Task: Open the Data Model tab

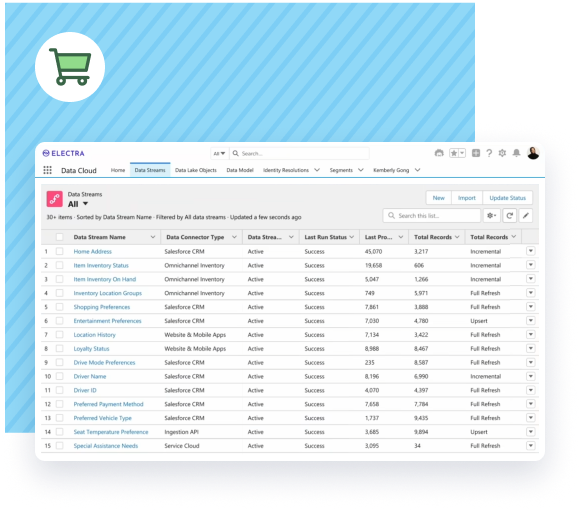Action: pos(240,170)
